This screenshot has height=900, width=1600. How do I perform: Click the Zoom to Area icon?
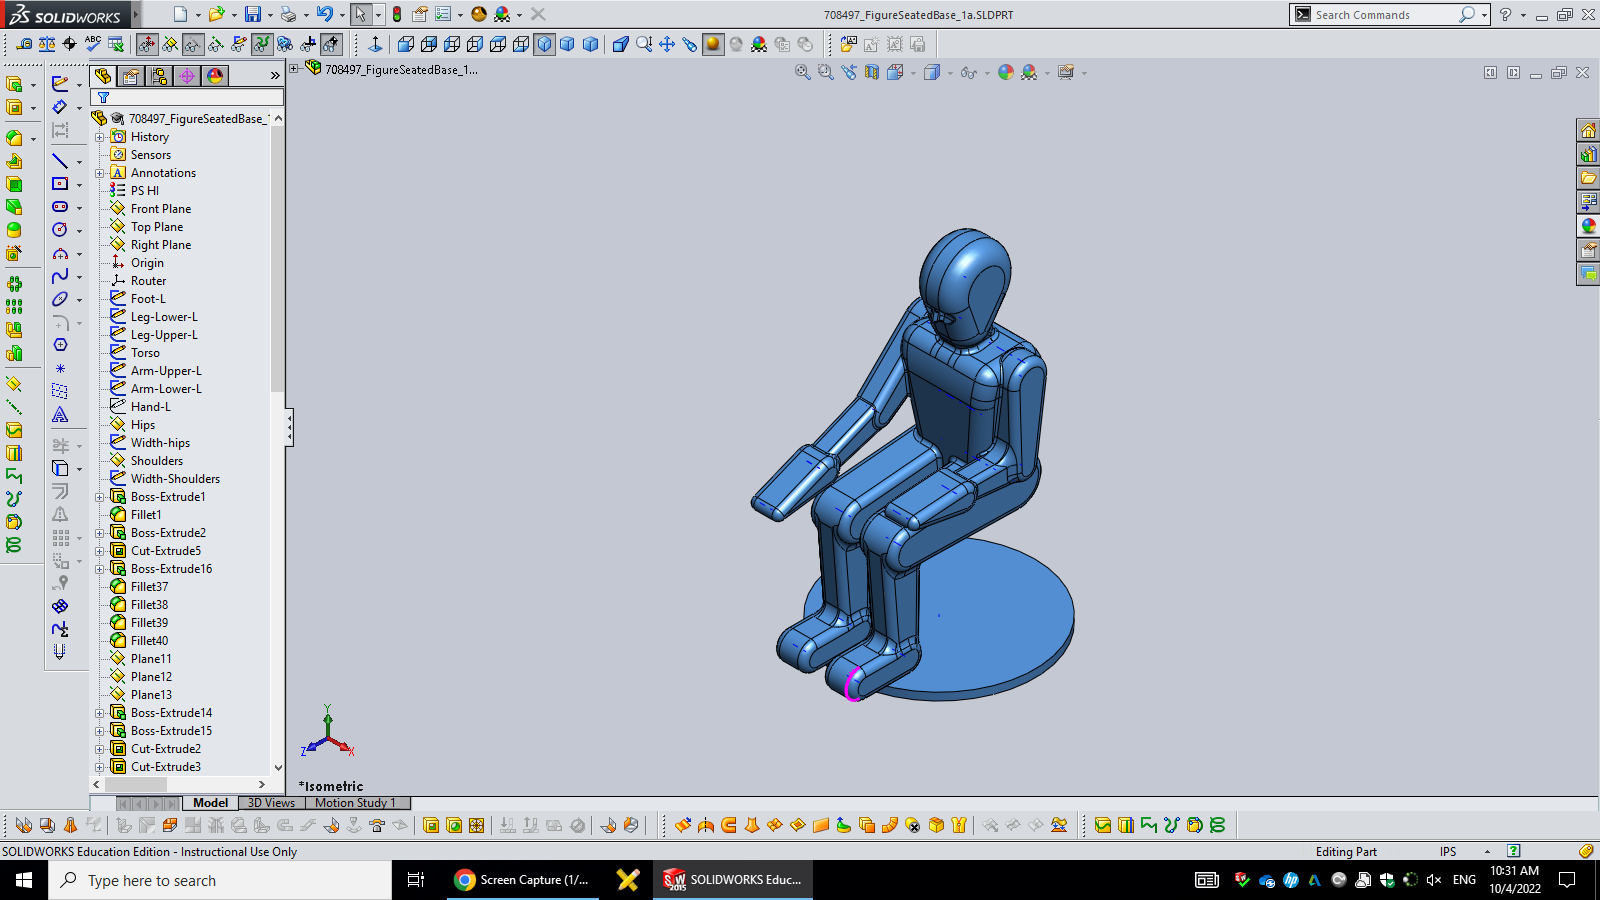(x=825, y=72)
